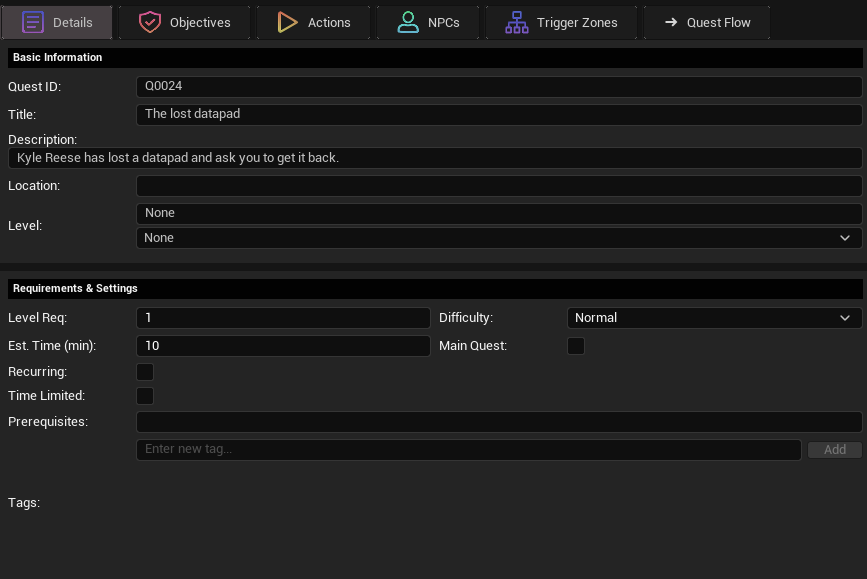Switch to the Details tab
This screenshot has width=867, height=579.
(57, 23)
